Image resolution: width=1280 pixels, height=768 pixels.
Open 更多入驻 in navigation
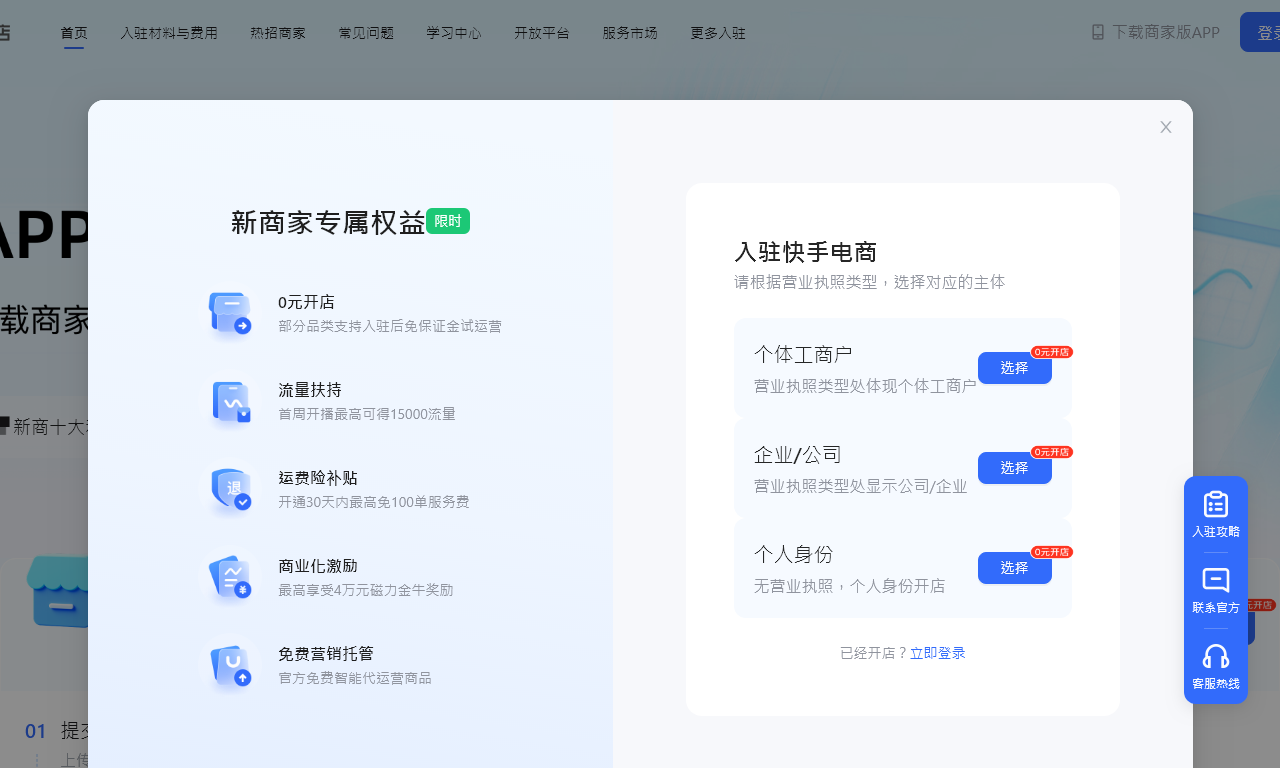click(718, 33)
